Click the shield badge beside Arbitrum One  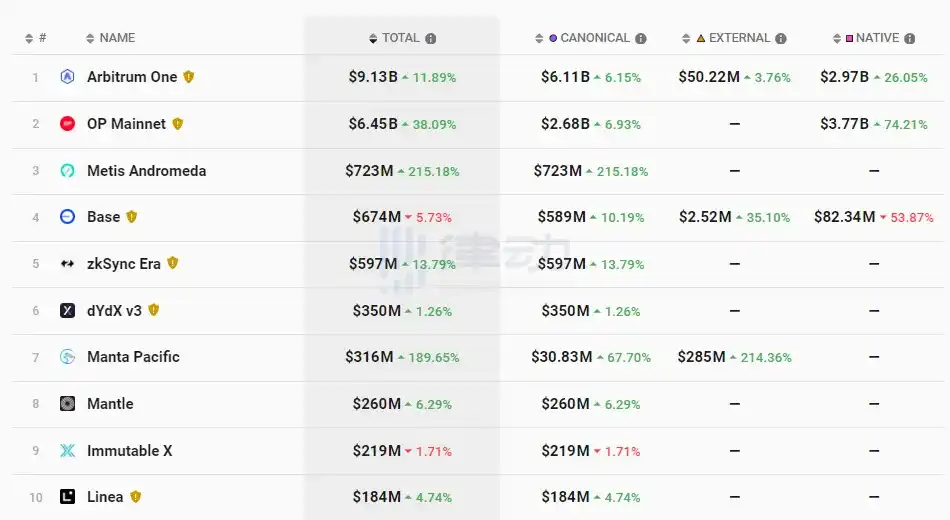[188, 77]
